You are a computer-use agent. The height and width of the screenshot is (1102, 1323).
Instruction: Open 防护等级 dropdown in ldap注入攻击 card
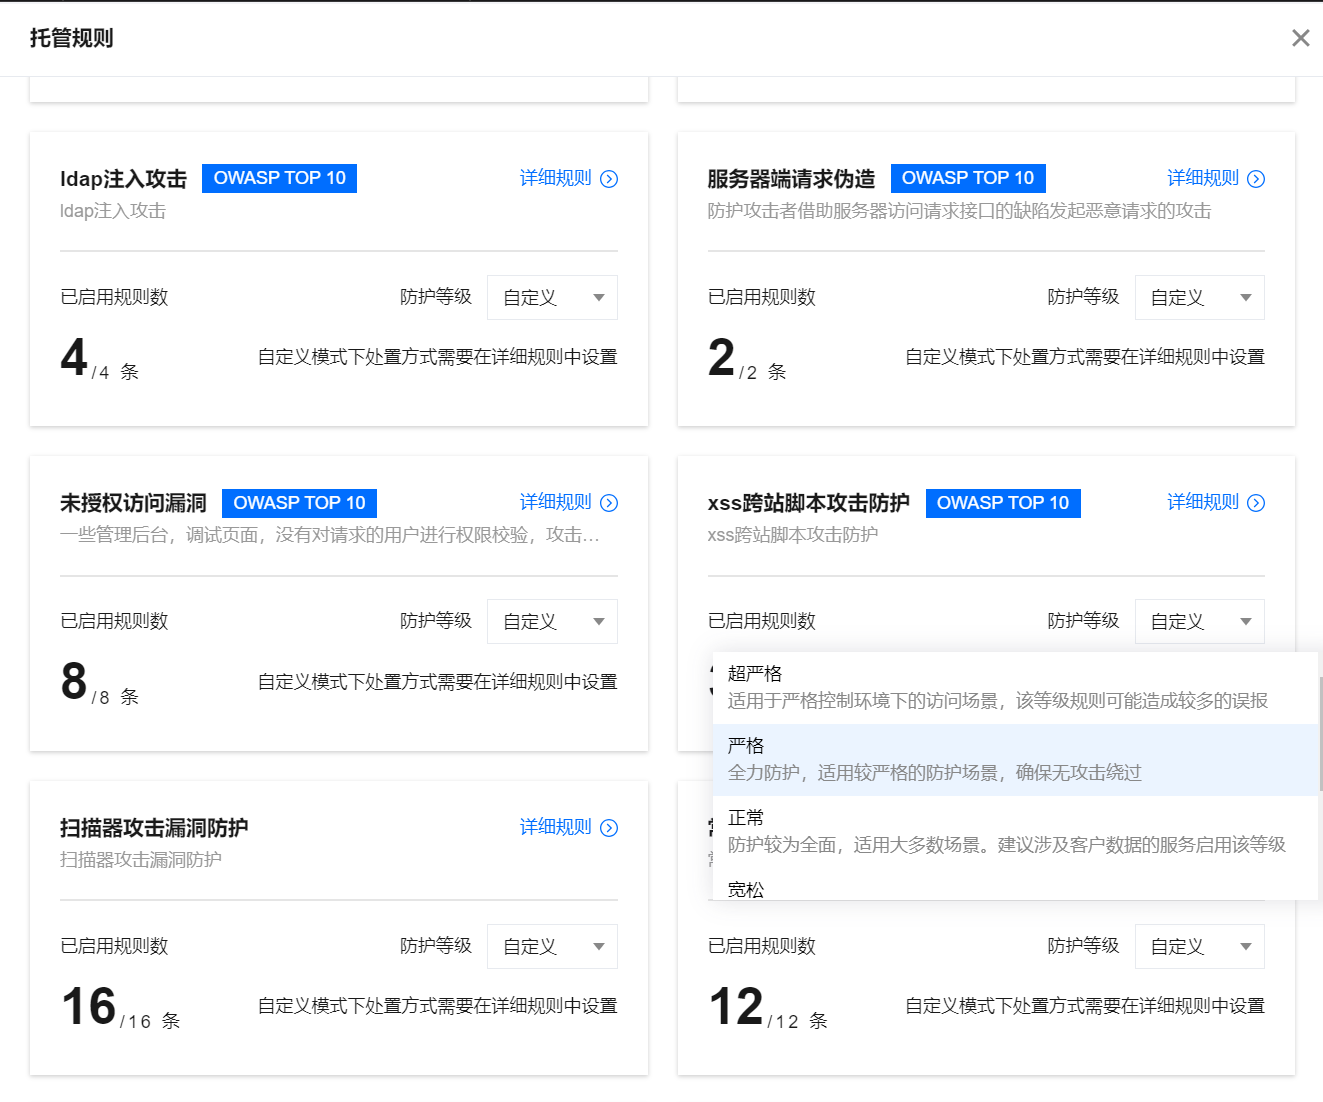tap(552, 297)
